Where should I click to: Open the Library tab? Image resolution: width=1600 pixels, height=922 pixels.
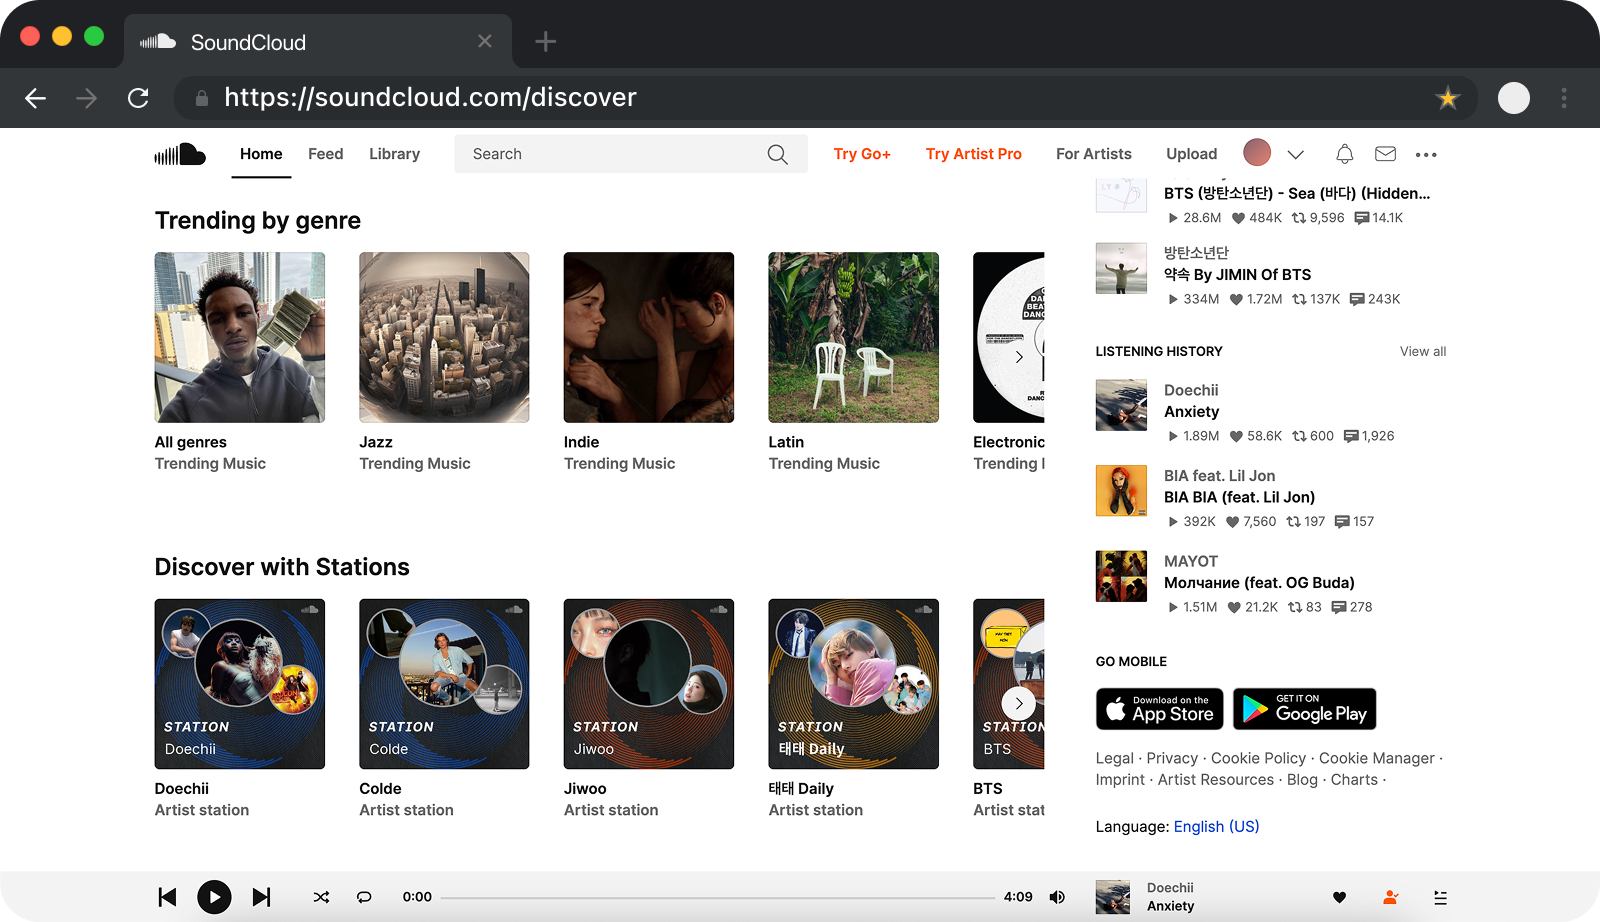(x=394, y=154)
